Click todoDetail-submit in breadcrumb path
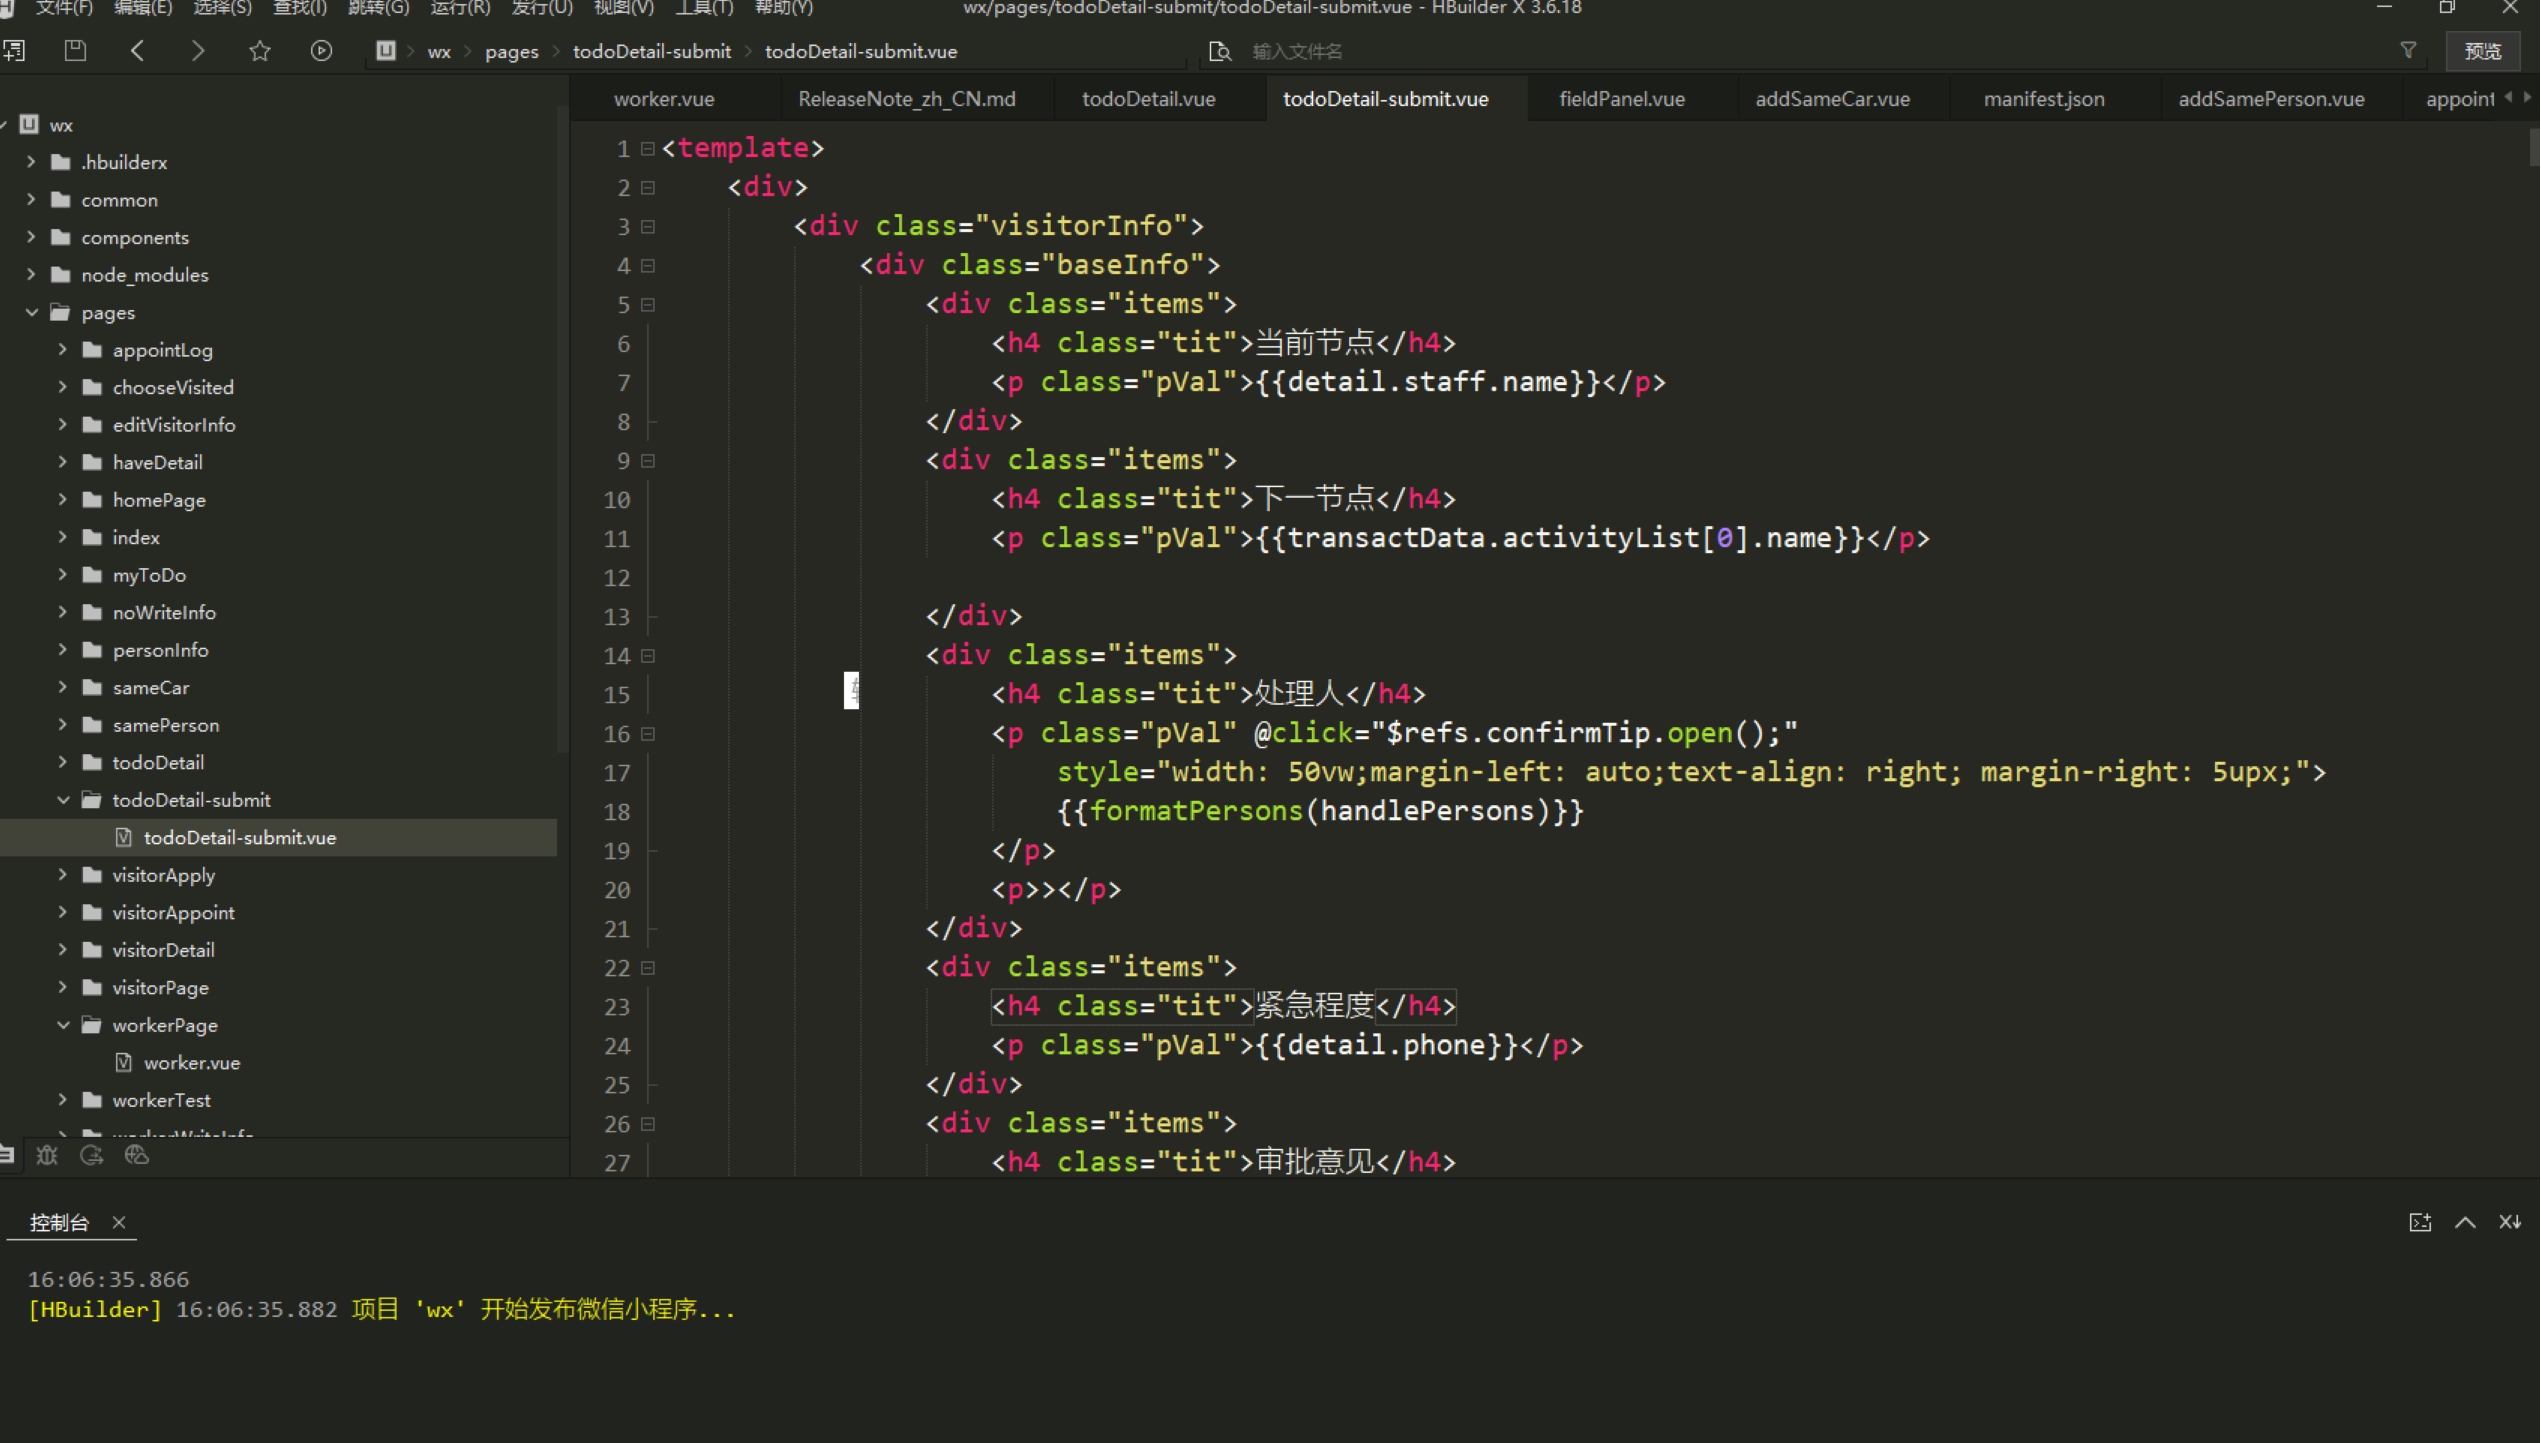The image size is (2541, 1443). 652,51
